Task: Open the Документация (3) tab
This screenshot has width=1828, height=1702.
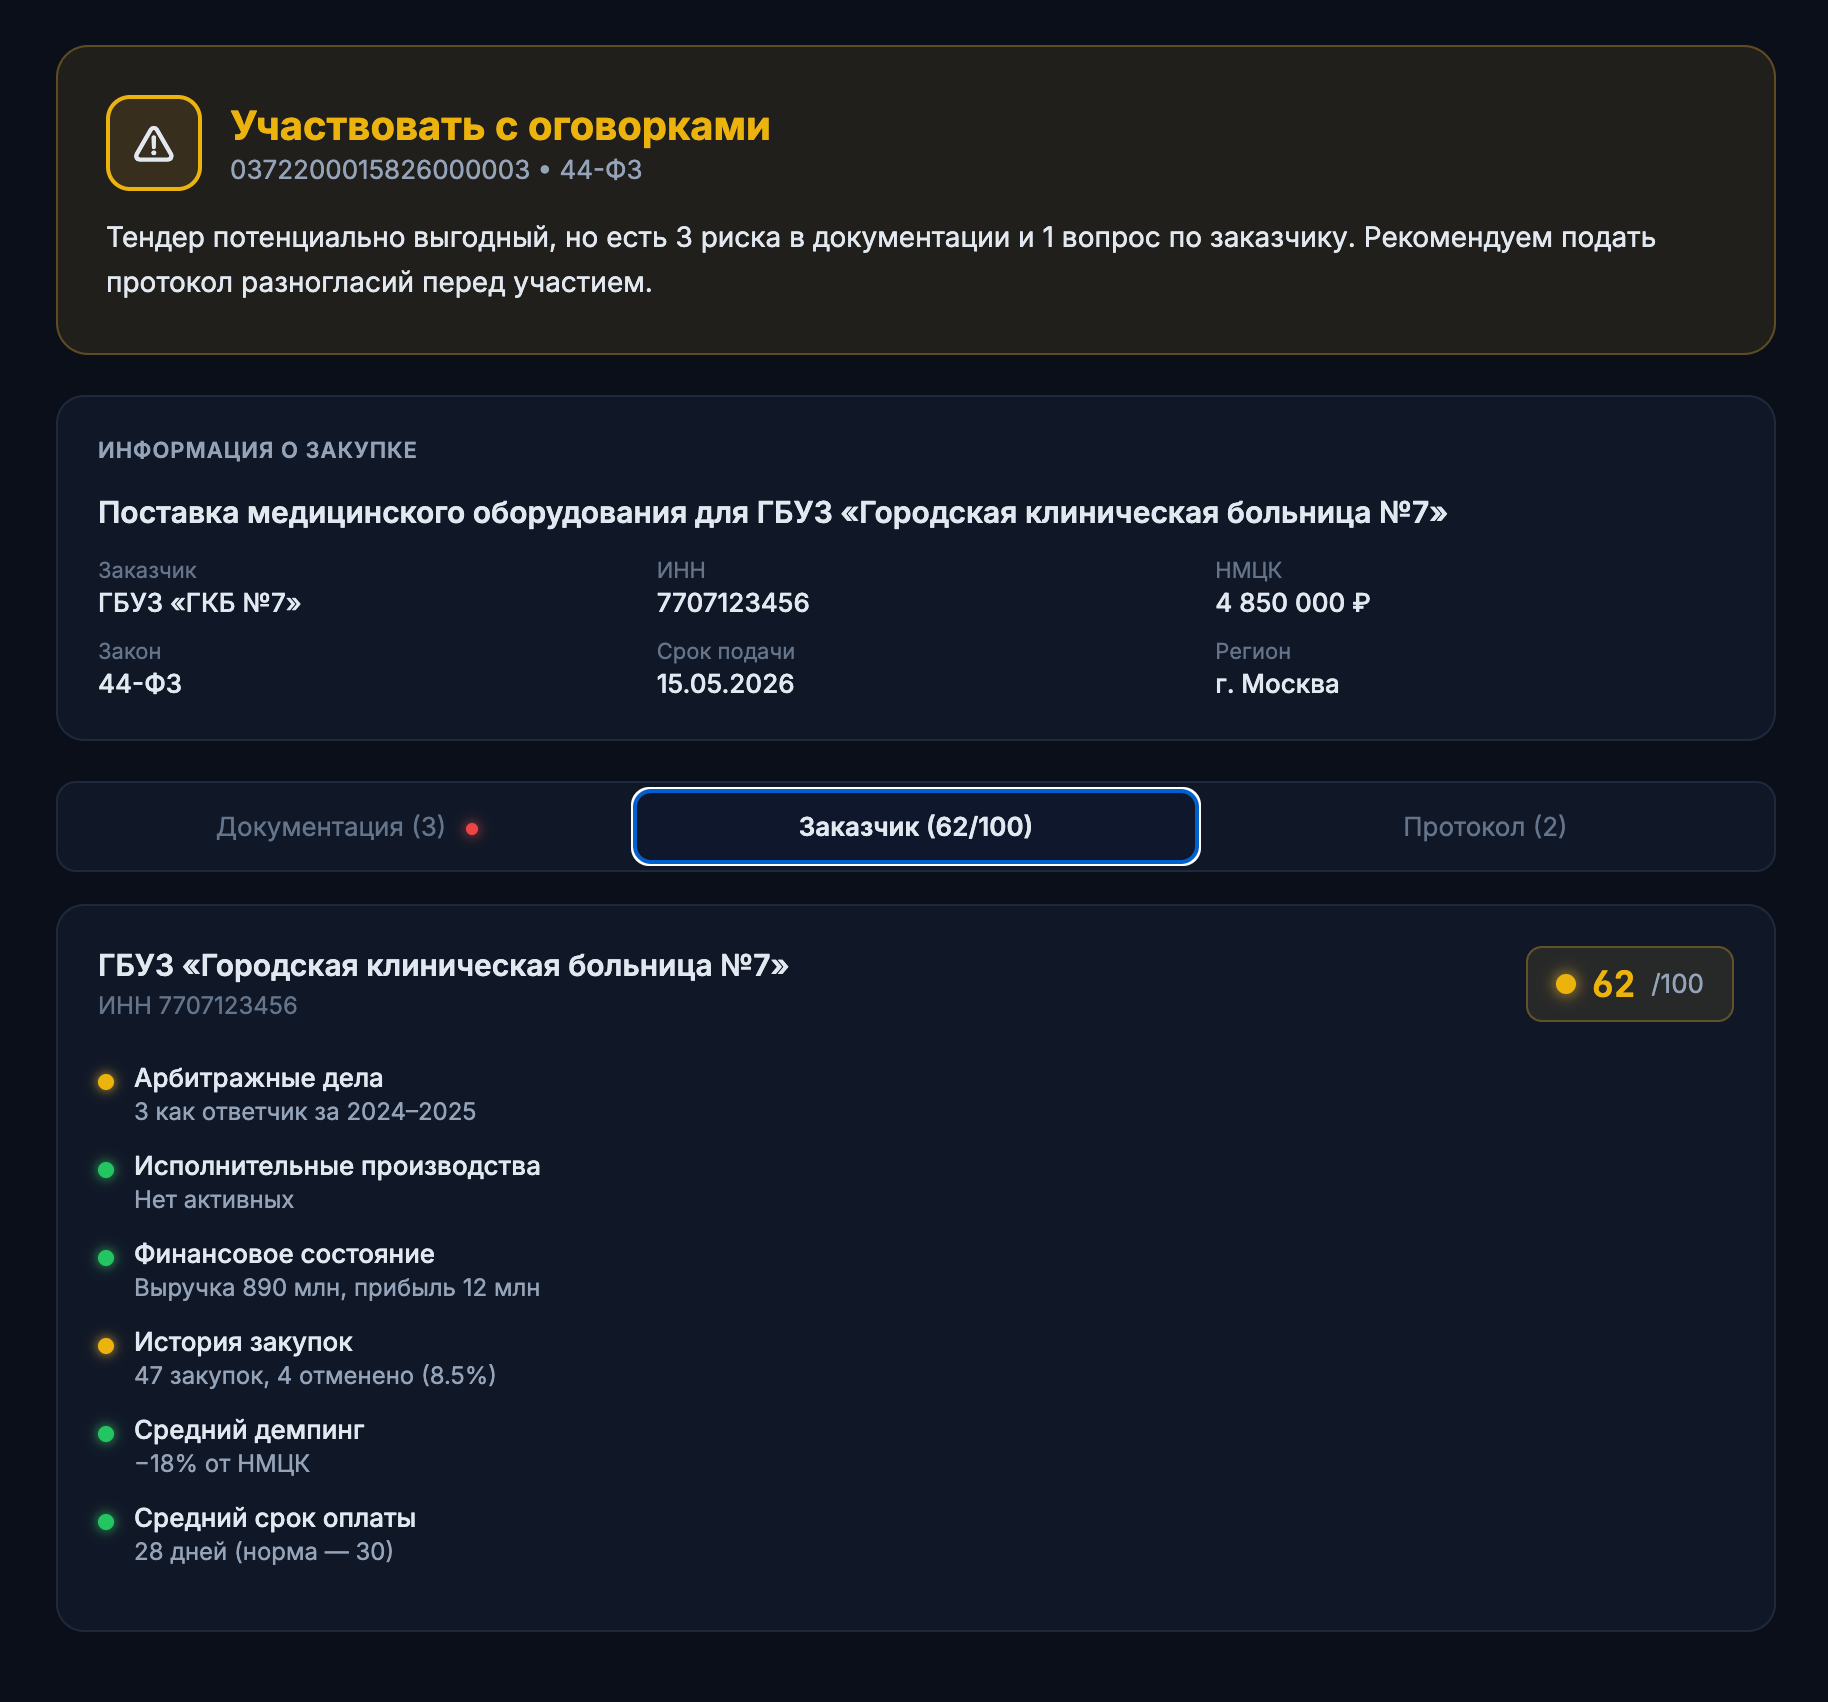Action: tap(348, 827)
